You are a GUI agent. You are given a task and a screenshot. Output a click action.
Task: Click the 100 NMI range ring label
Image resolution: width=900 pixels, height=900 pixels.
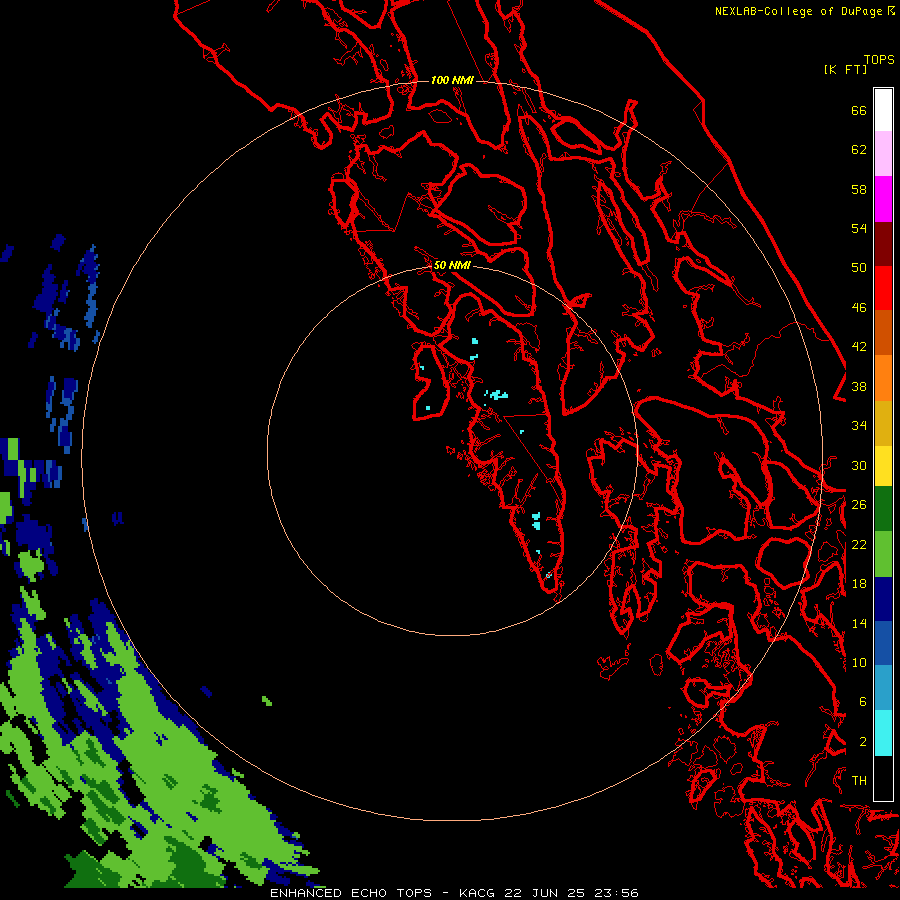(x=452, y=80)
